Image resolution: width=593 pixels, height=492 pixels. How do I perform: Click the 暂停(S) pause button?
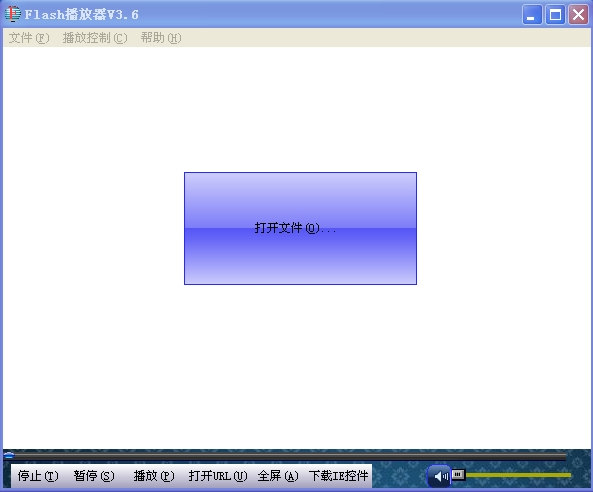point(94,475)
